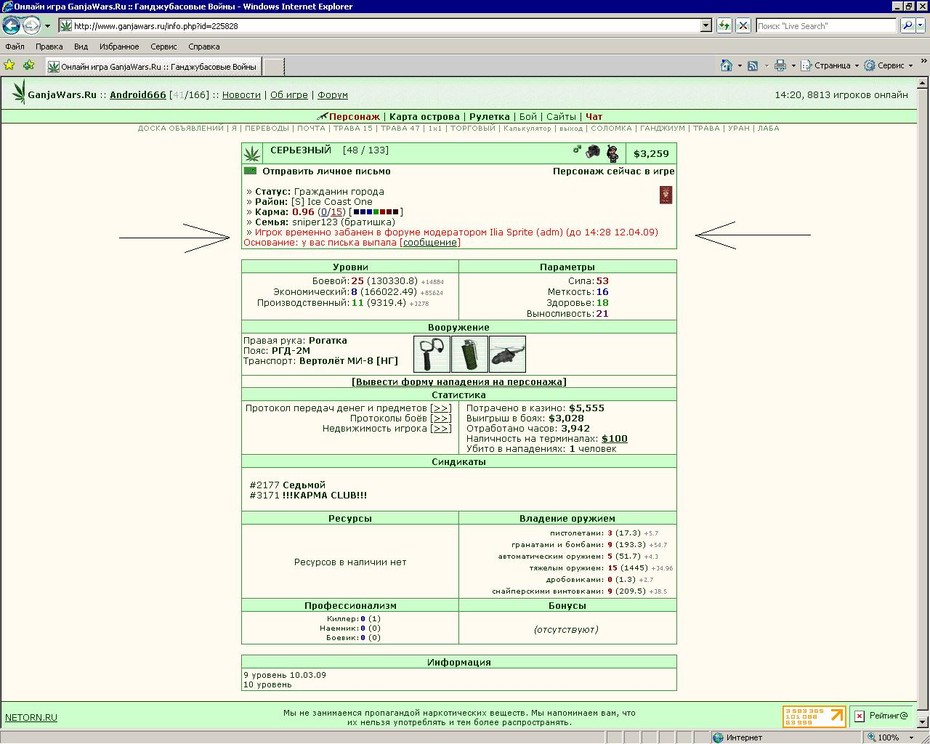
Task: Click the $100 terminal cash link
Action: [614, 438]
